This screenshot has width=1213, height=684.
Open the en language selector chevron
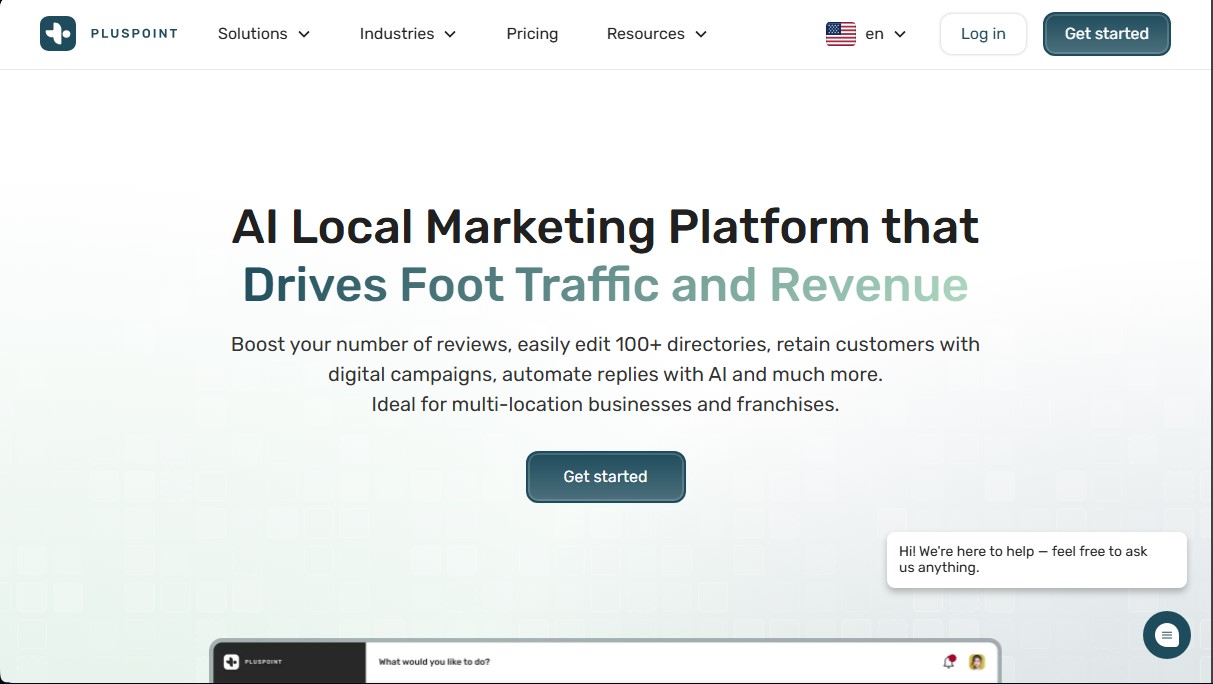coord(900,34)
